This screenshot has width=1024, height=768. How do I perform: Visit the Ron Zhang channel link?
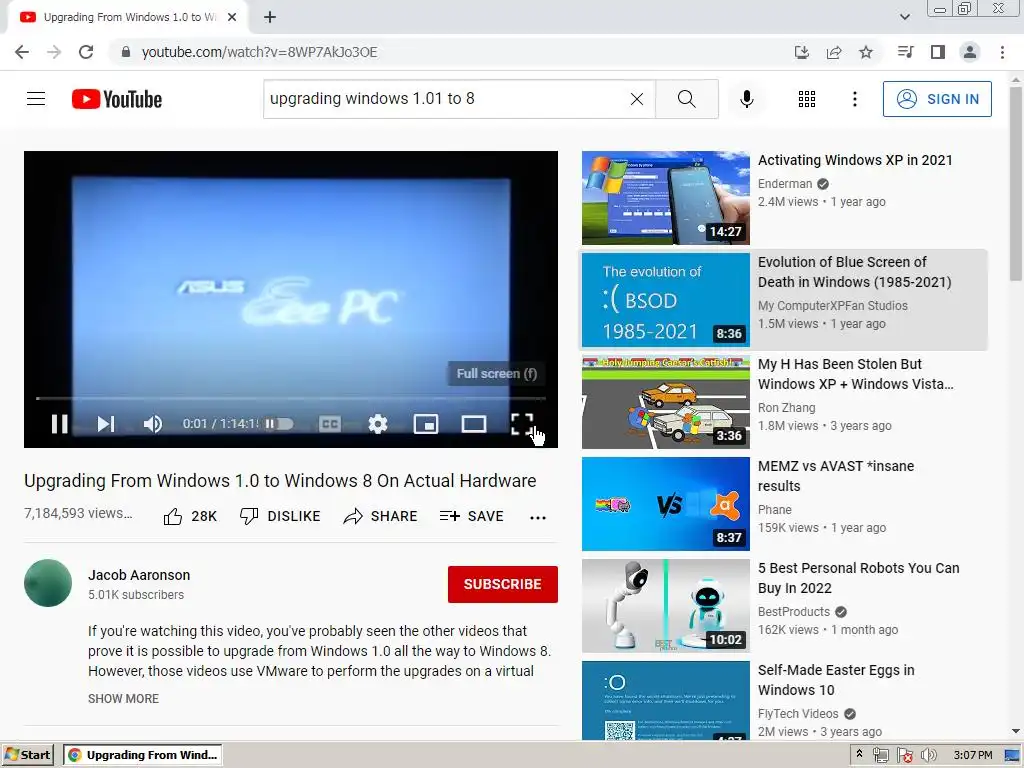pos(786,408)
